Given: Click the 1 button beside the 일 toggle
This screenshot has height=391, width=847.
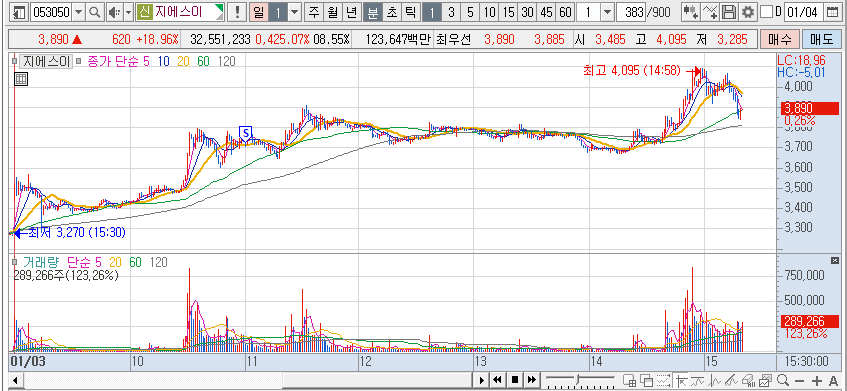Looking at the screenshot, I should coord(278,12).
